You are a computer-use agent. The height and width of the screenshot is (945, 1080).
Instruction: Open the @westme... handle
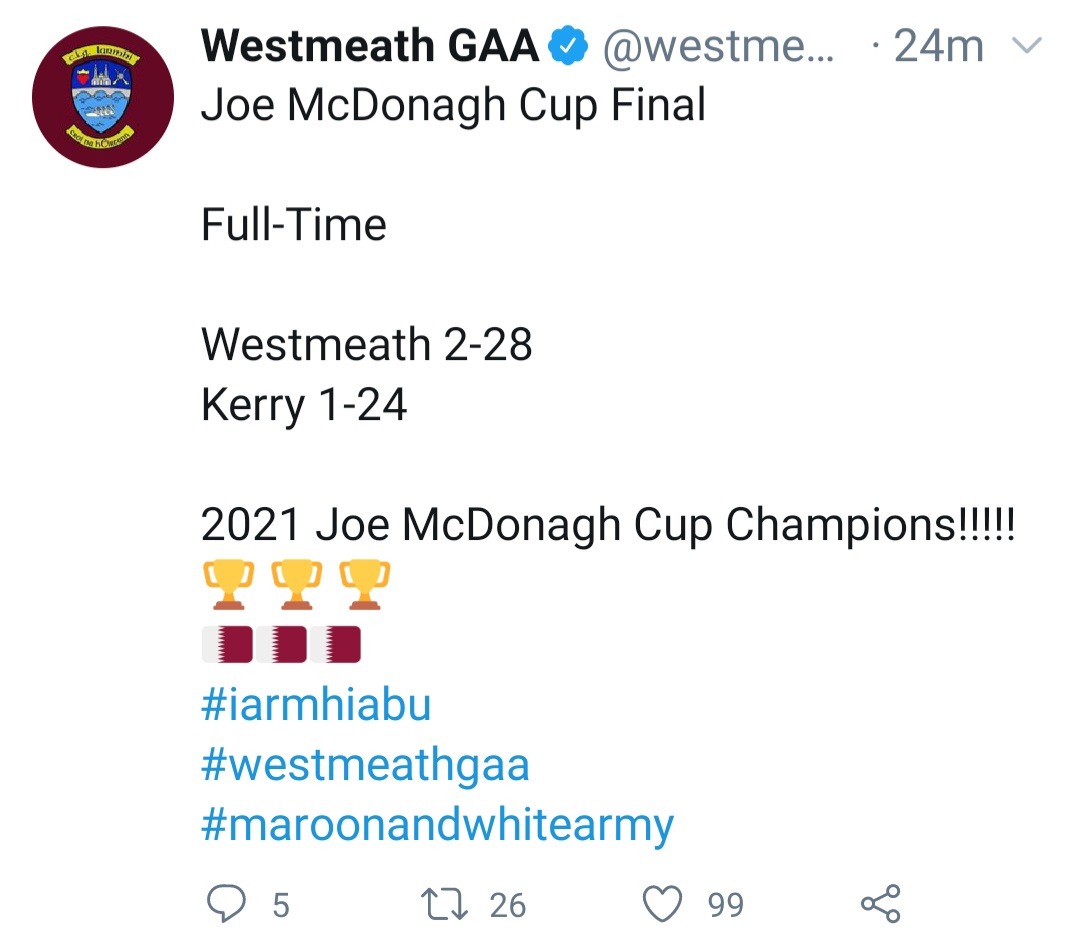(718, 47)
